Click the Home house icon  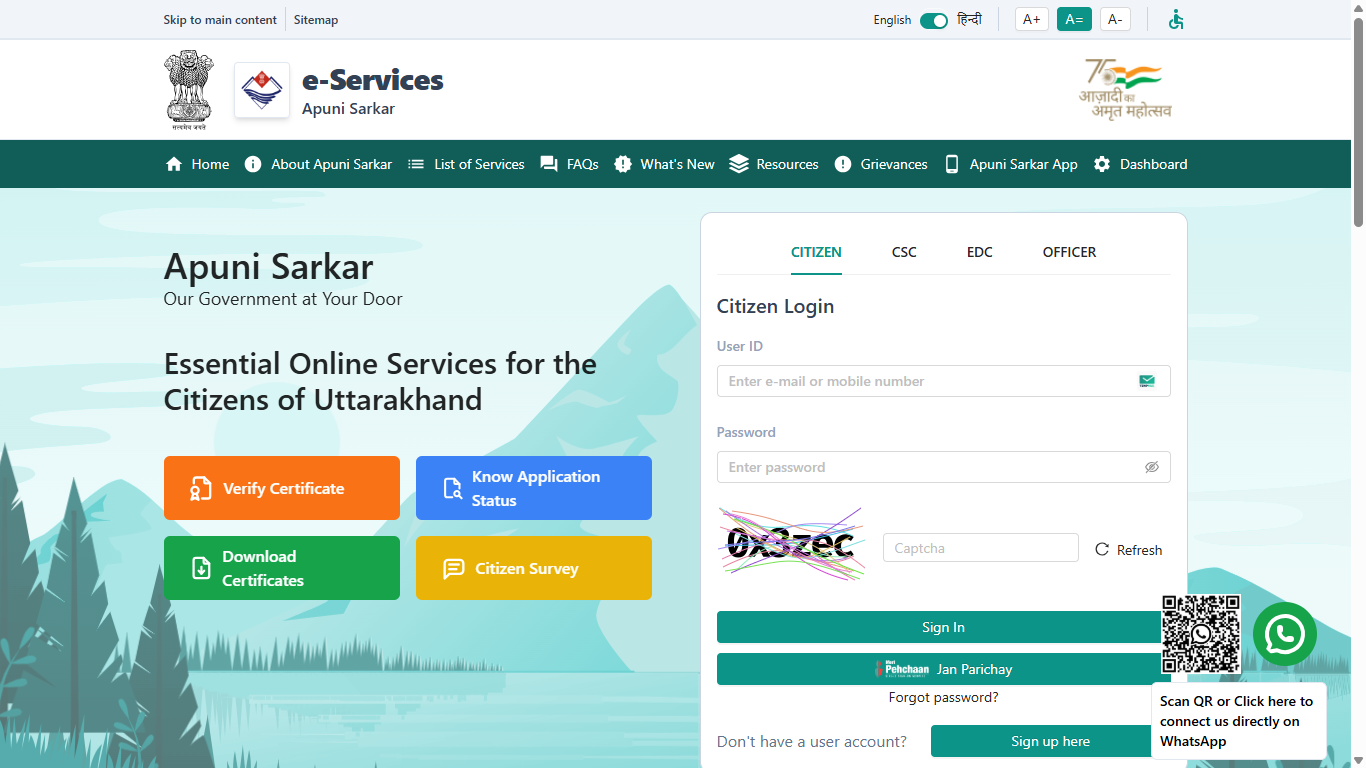coord(174,164)
